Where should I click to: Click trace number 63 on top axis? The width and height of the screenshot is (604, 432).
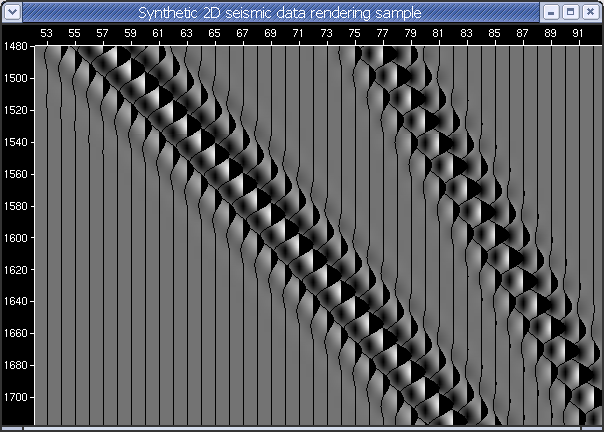(186, 34)
